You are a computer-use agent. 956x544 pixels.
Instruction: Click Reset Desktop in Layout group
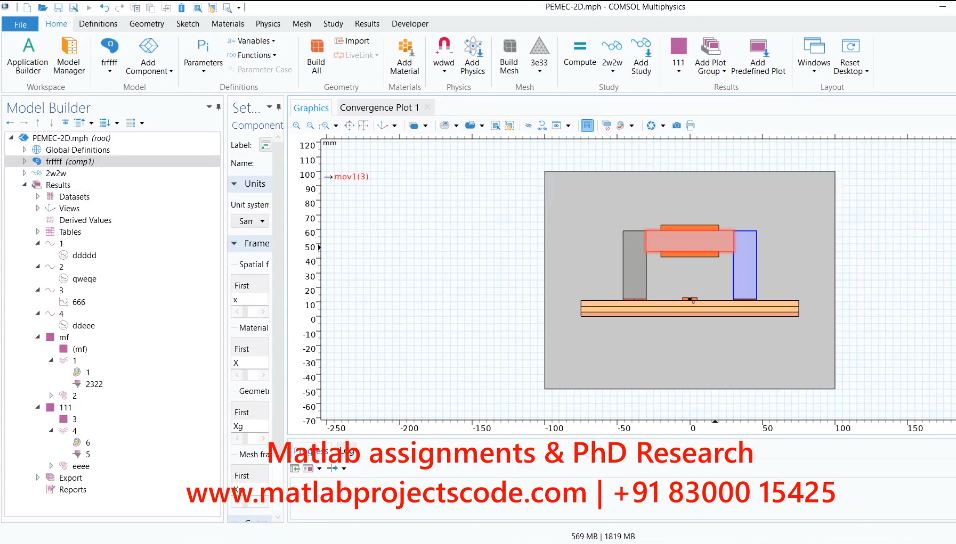(851, 55)
